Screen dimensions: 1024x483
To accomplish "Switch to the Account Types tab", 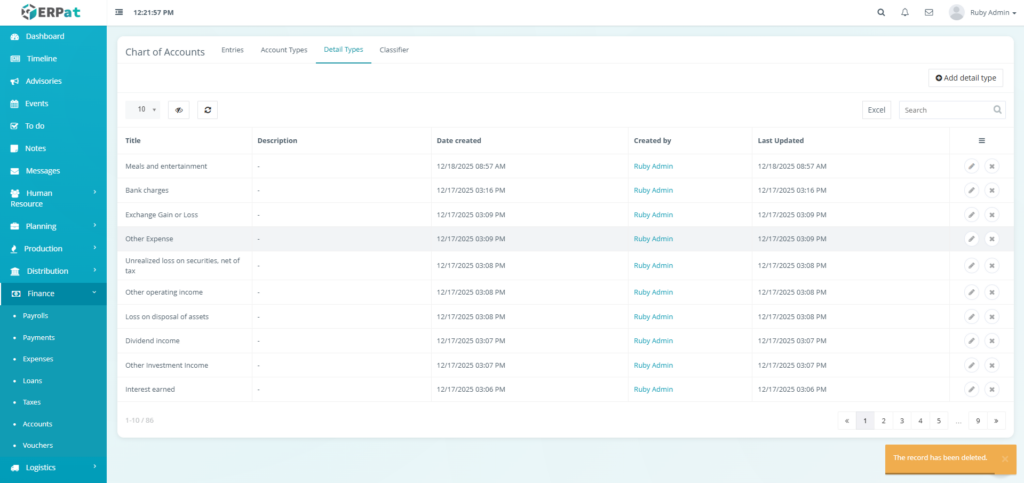I will (283, 50).
